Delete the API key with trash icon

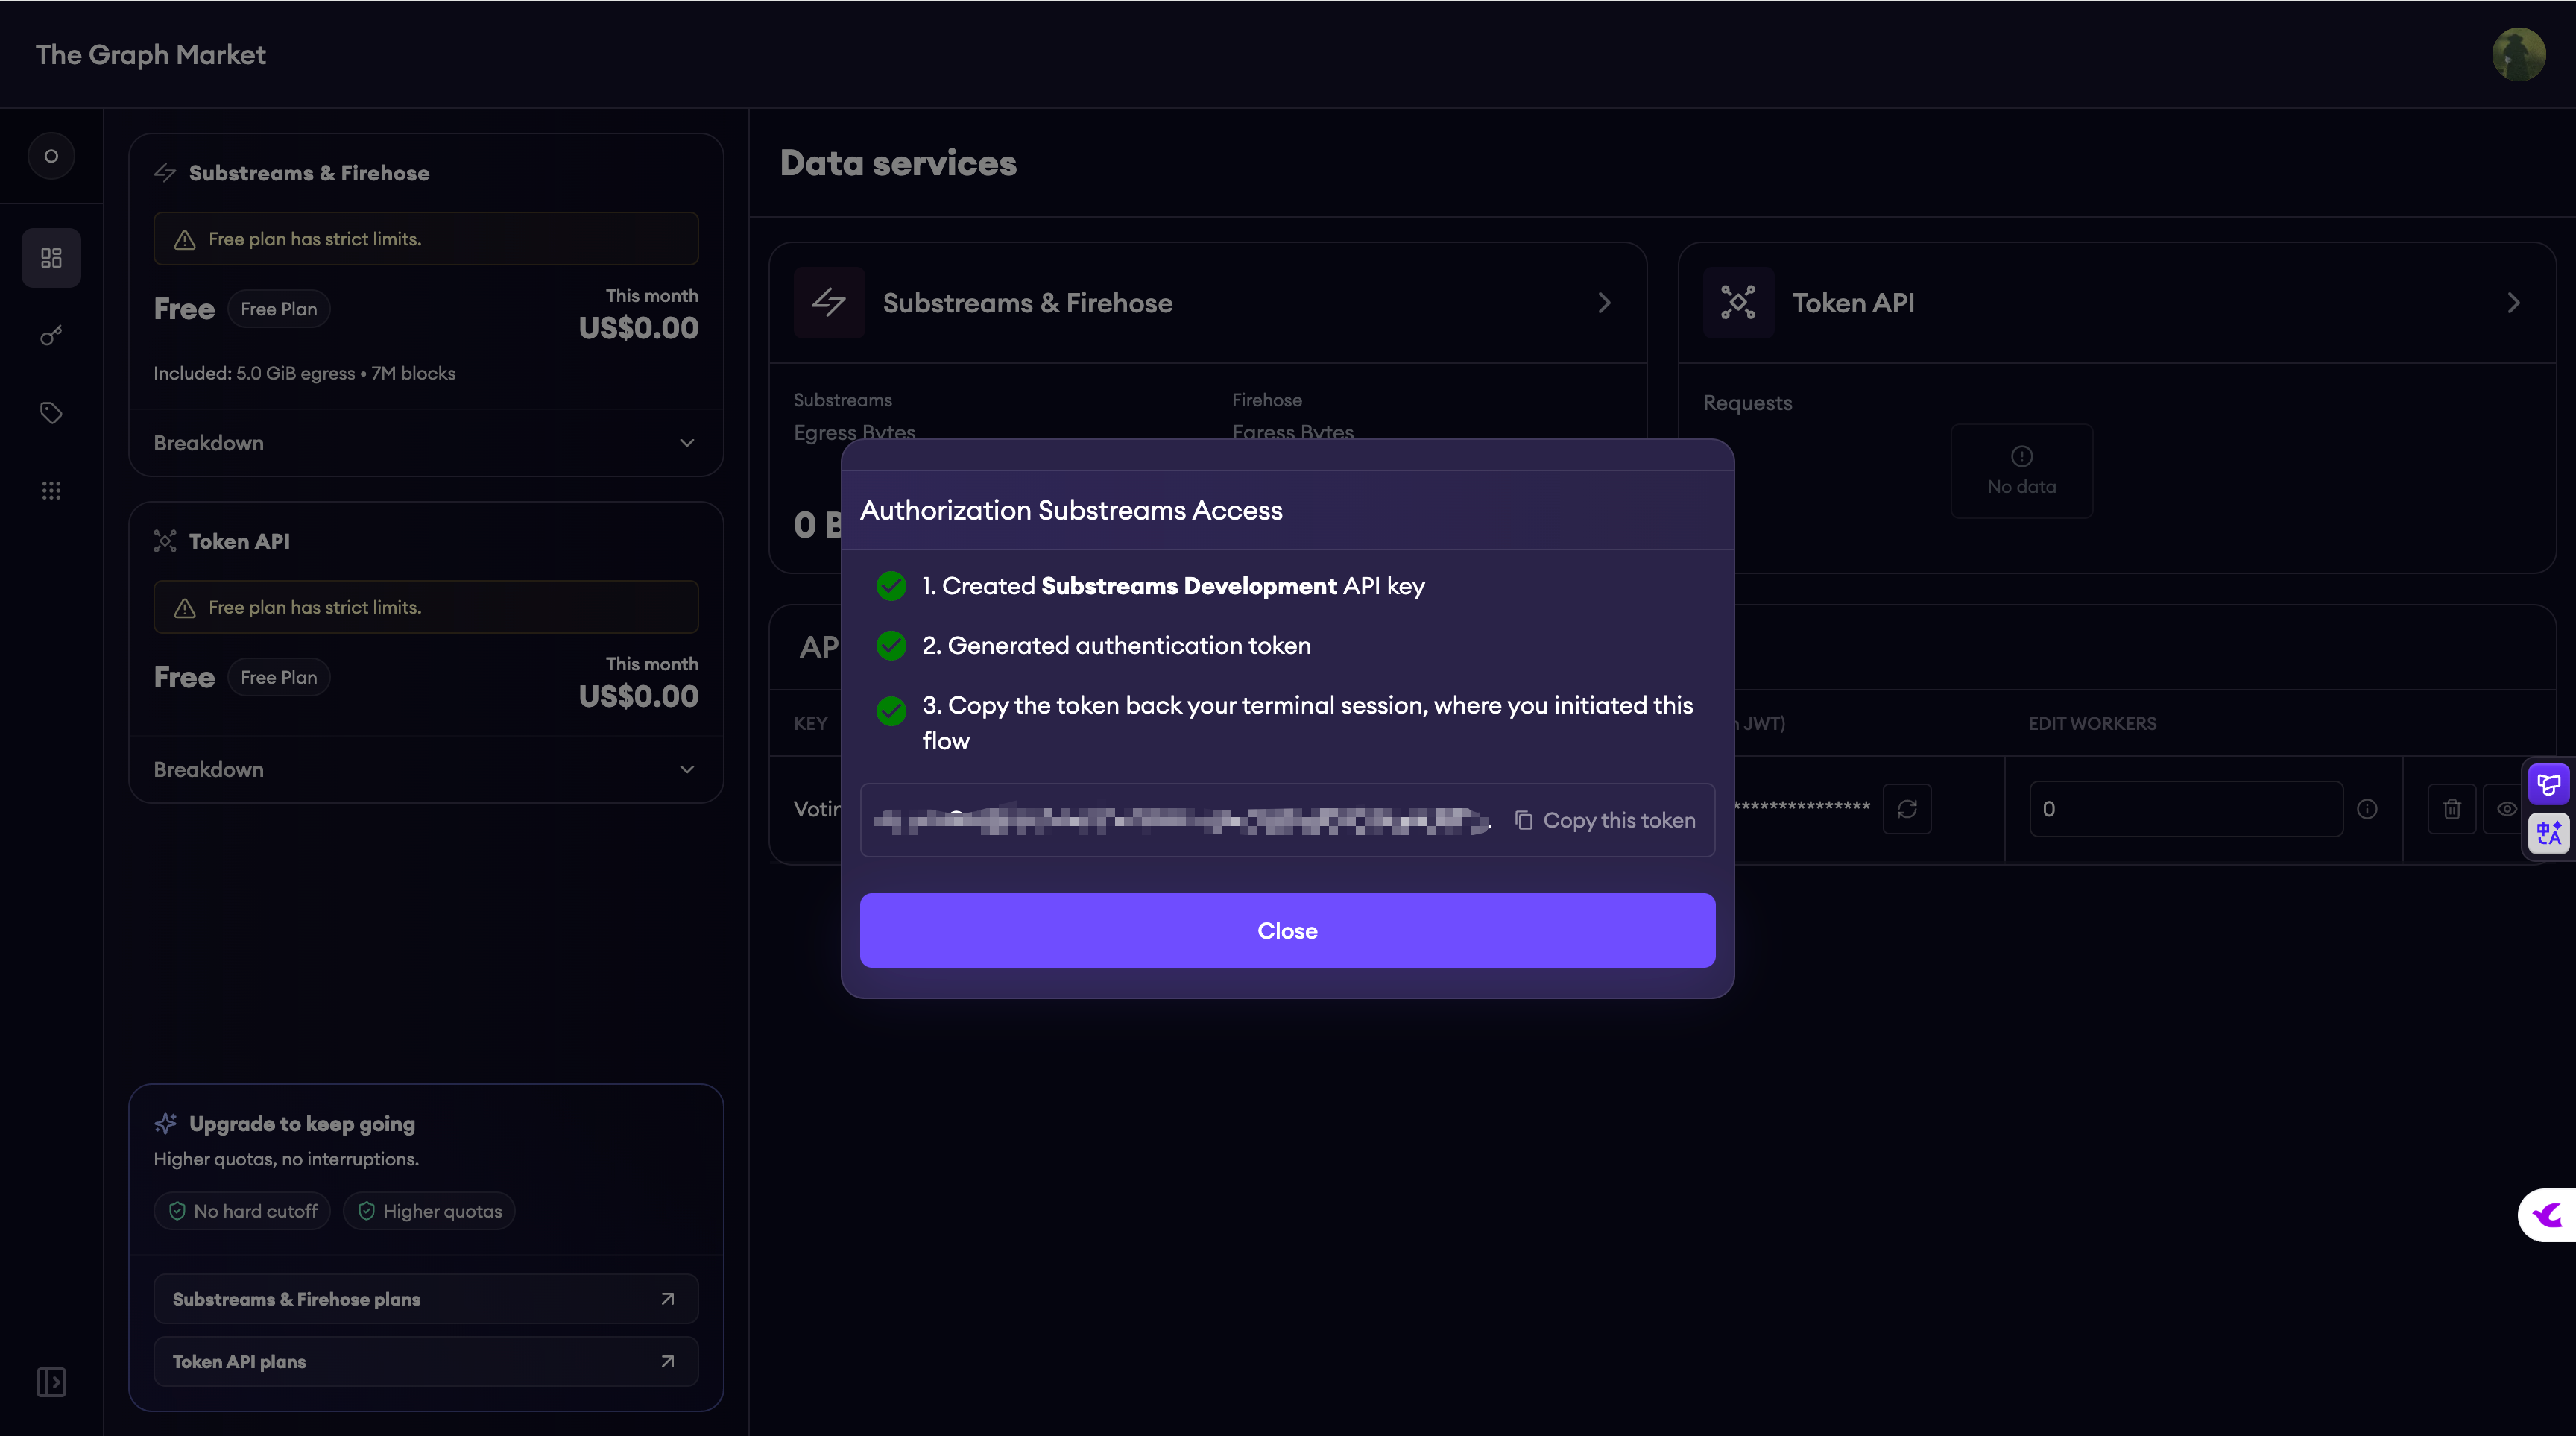coord(2452,809)
